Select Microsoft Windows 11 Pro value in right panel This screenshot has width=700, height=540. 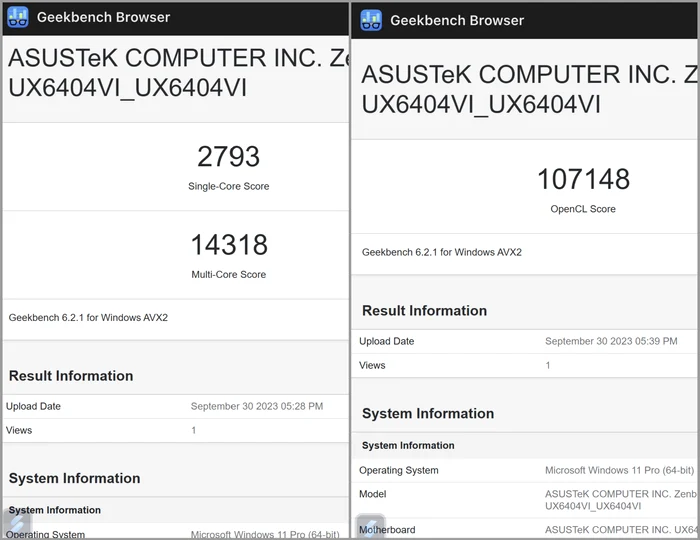tap(619, 470)
